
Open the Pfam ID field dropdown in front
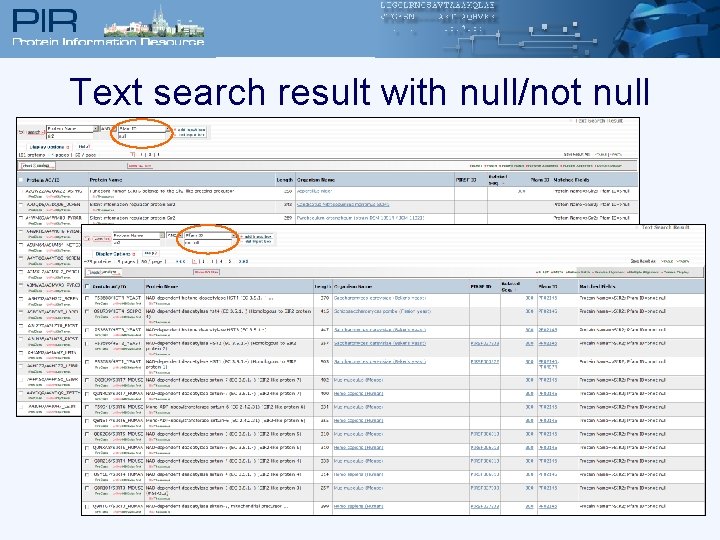(234, 235)
